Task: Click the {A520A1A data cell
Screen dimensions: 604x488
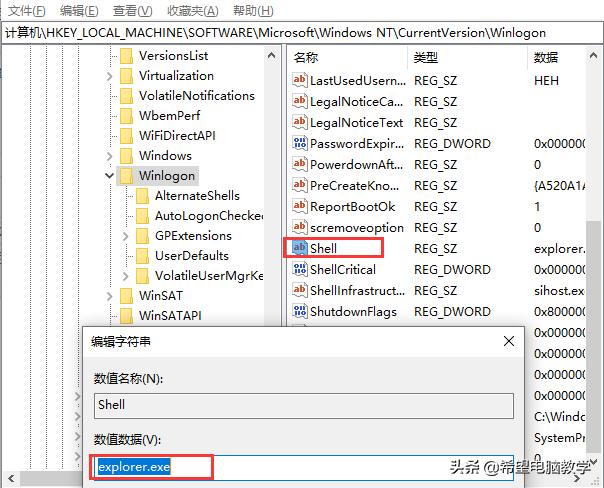Action: [559, 186]
